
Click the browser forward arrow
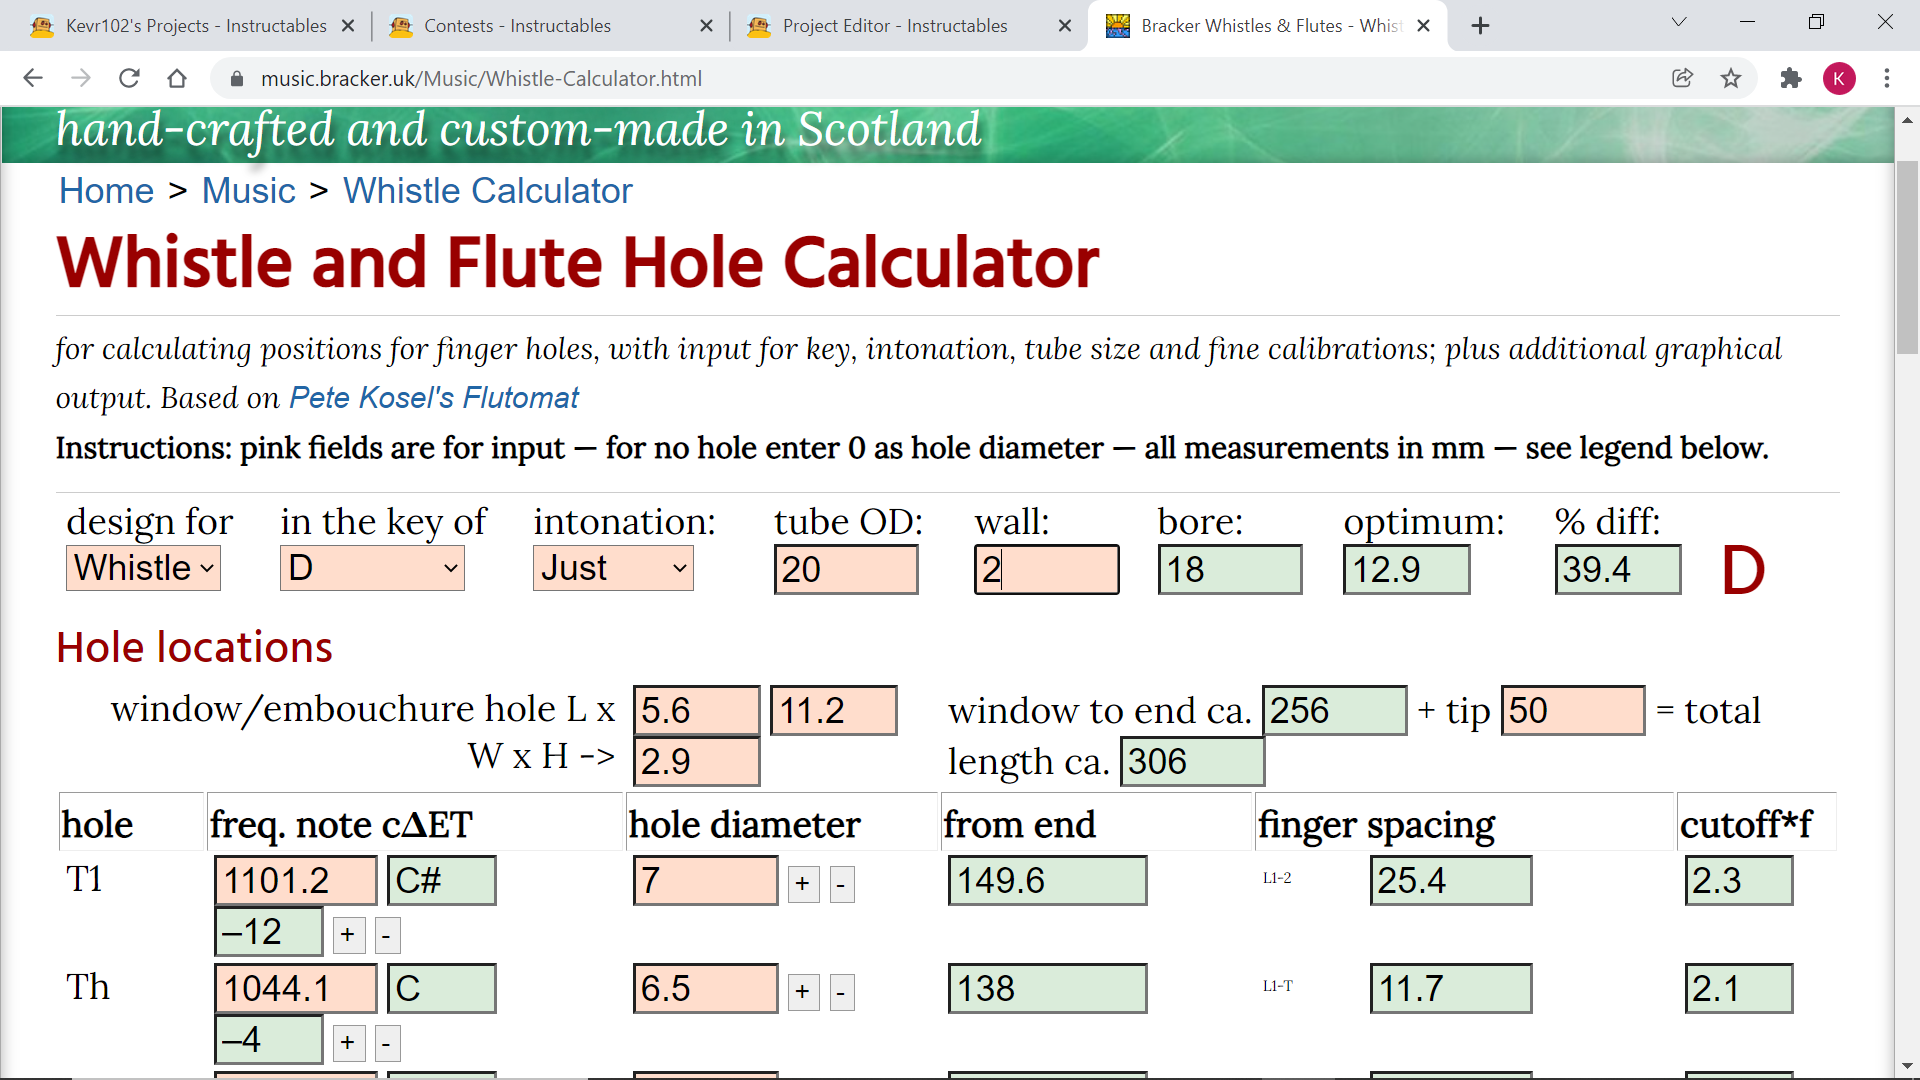coord(81,78)
